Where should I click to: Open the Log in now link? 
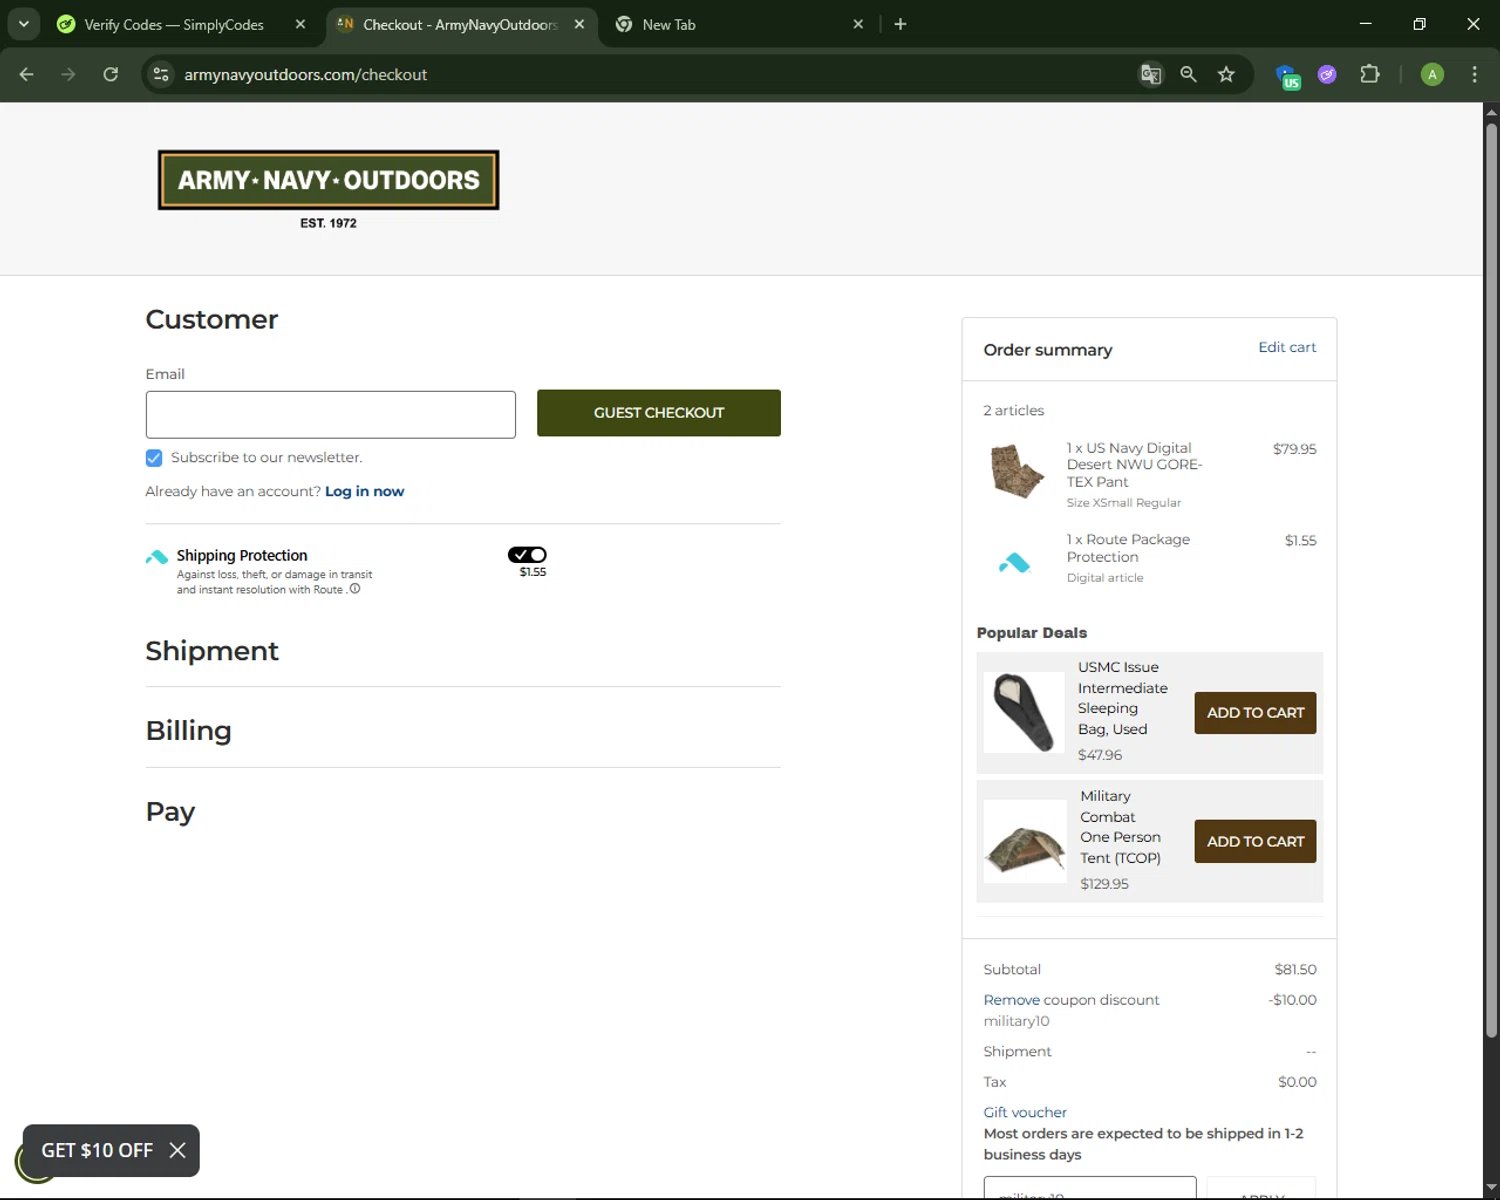(364, 491)
